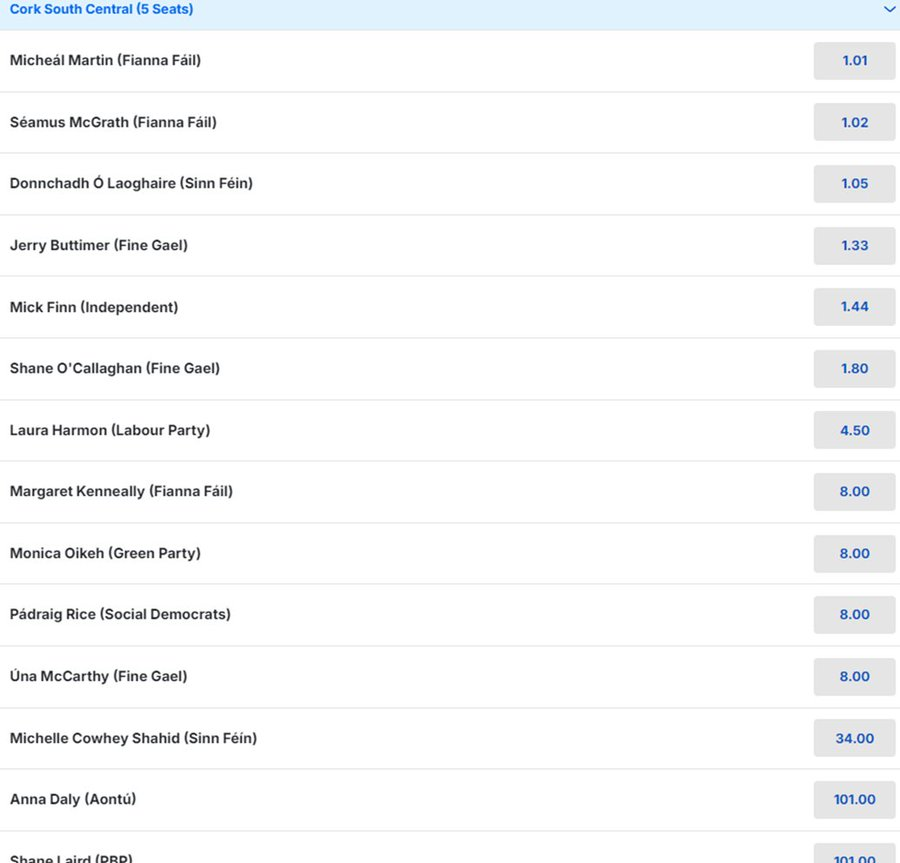Click the name Shane O'Callaghan (Fine Gael)
Screen dimensions: 900x863
(x=115, y=368)
